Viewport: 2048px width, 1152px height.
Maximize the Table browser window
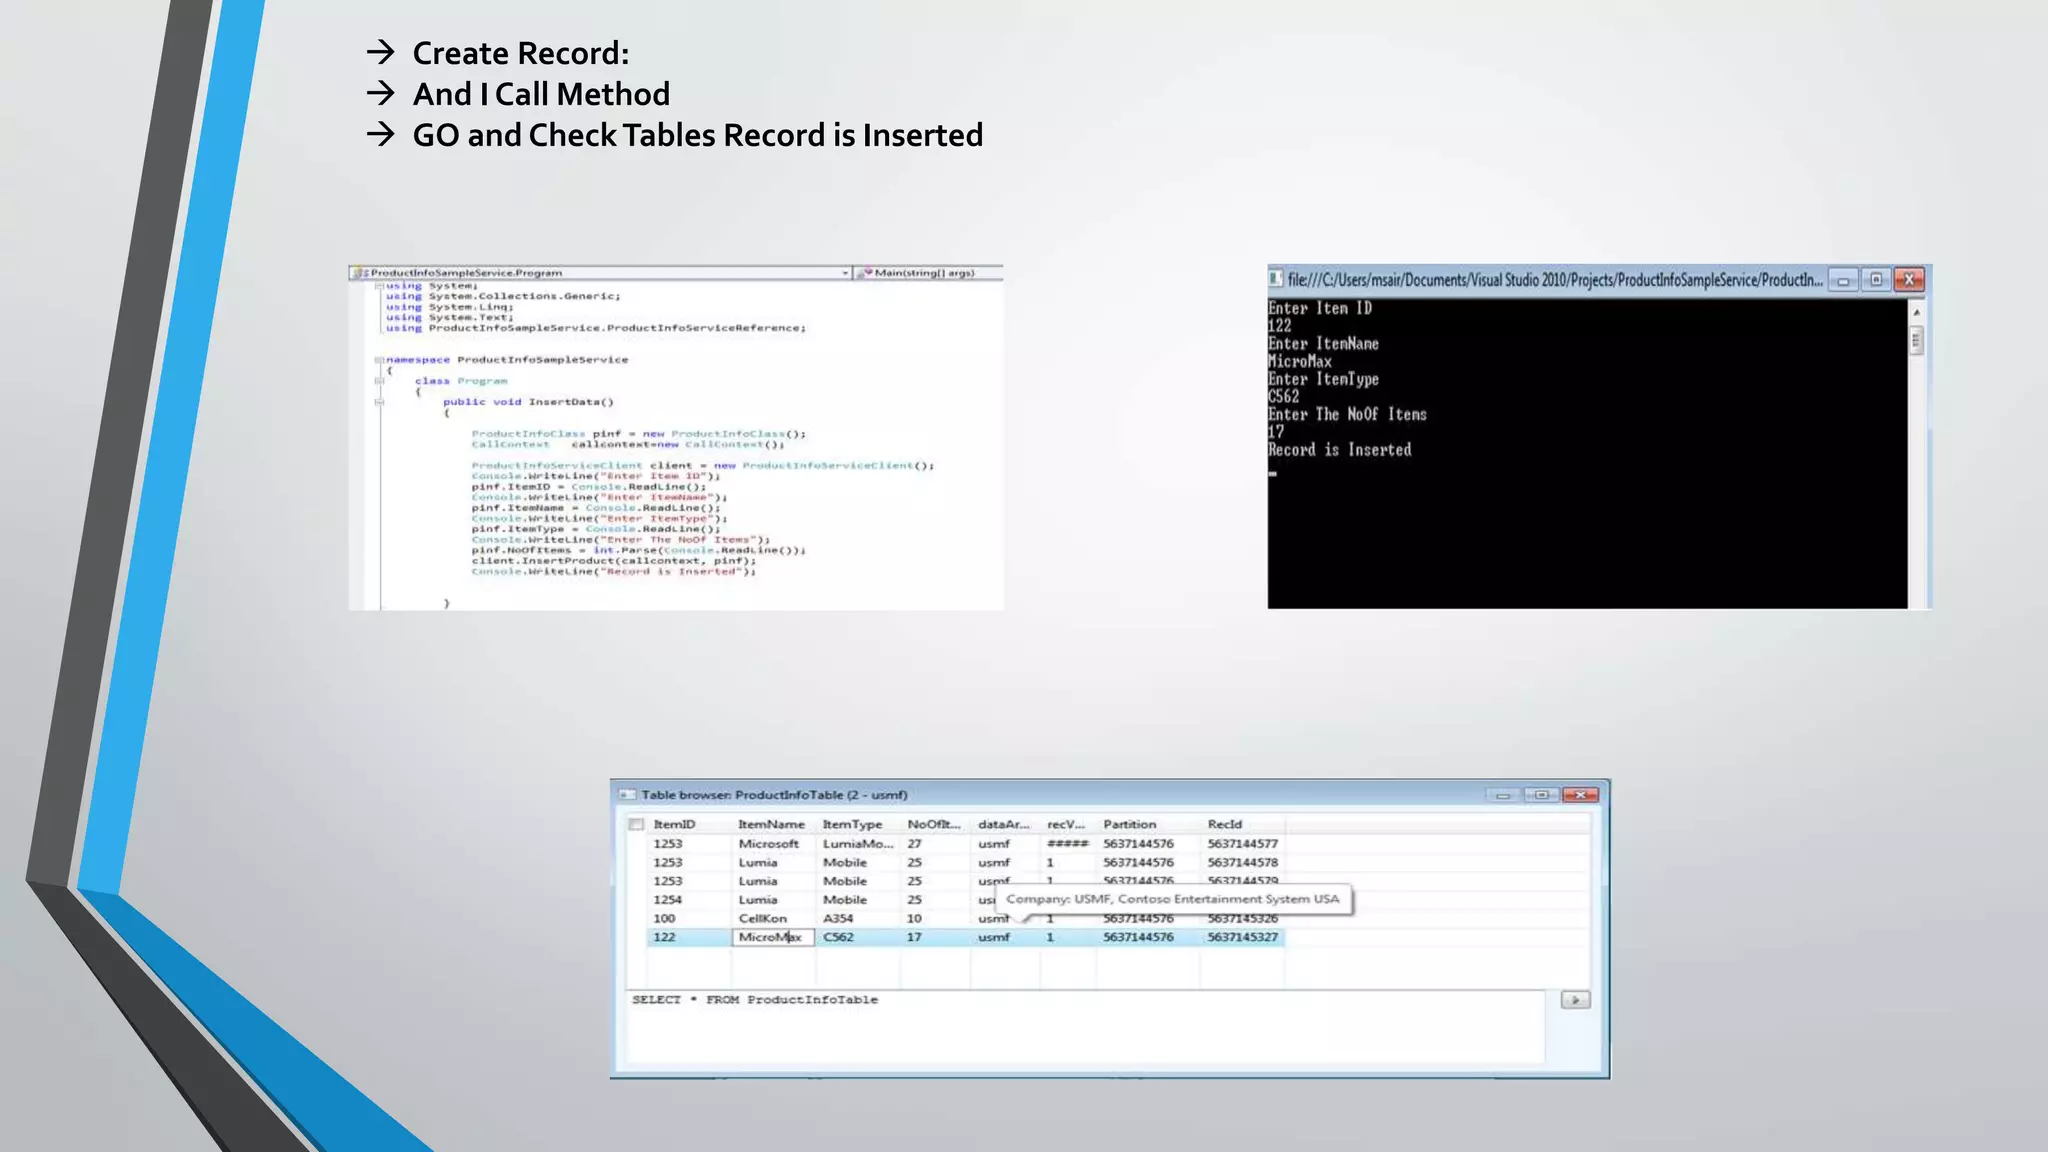[x=1541, y=795]
